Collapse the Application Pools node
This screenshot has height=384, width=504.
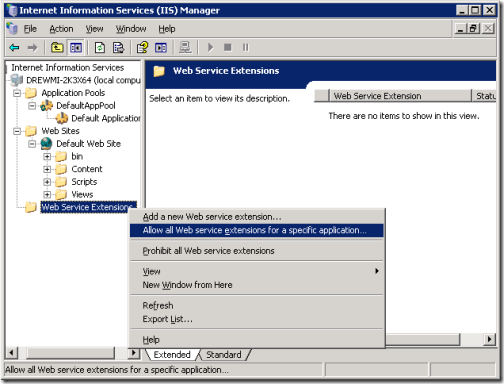[x=17, y=93]
